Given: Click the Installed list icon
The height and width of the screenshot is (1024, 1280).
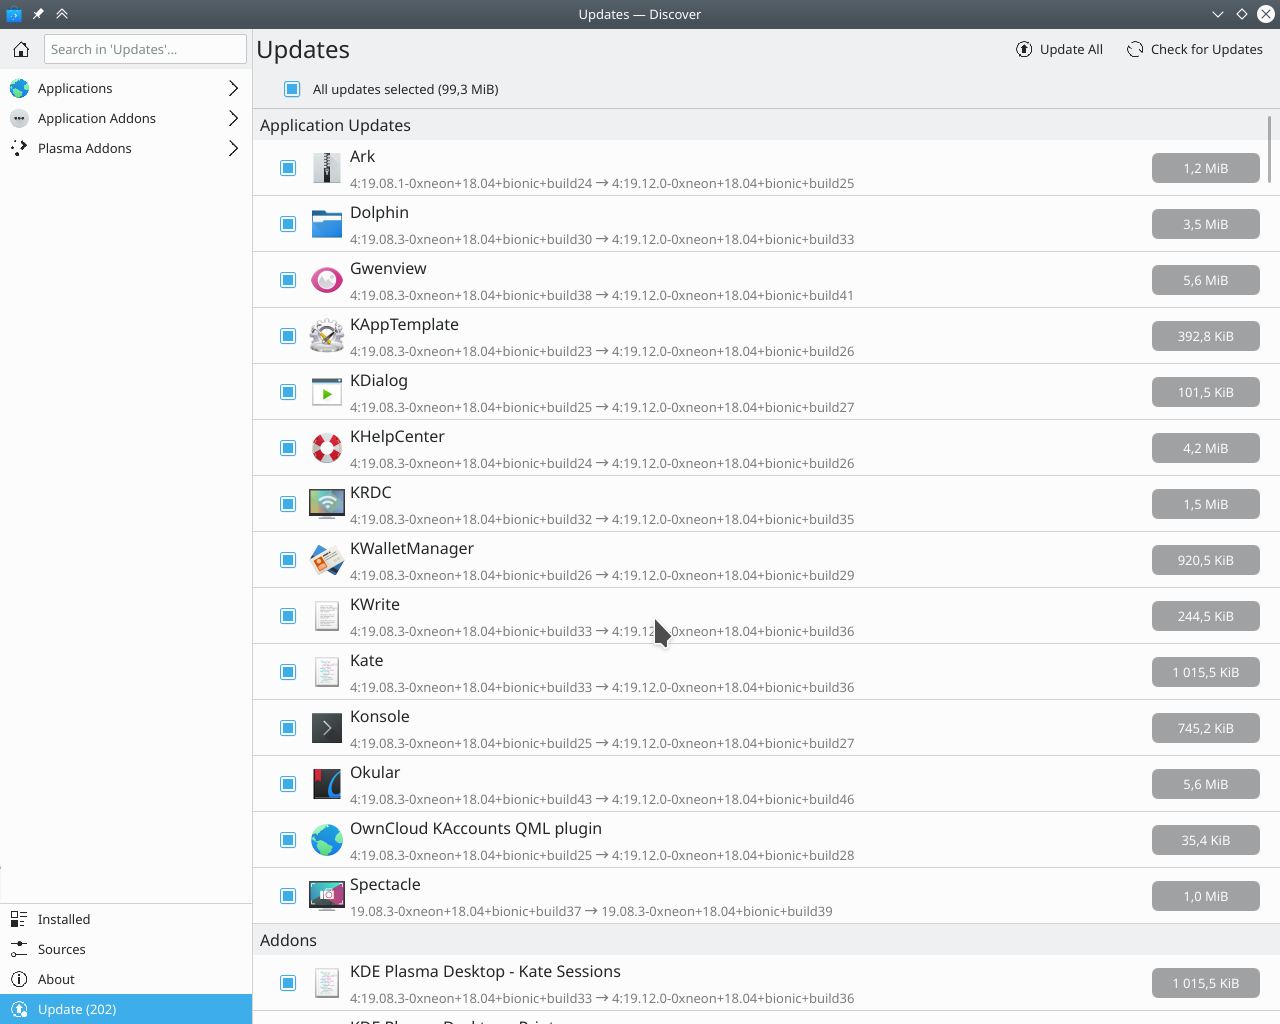Looking at the screenshot, I should 19,919.
